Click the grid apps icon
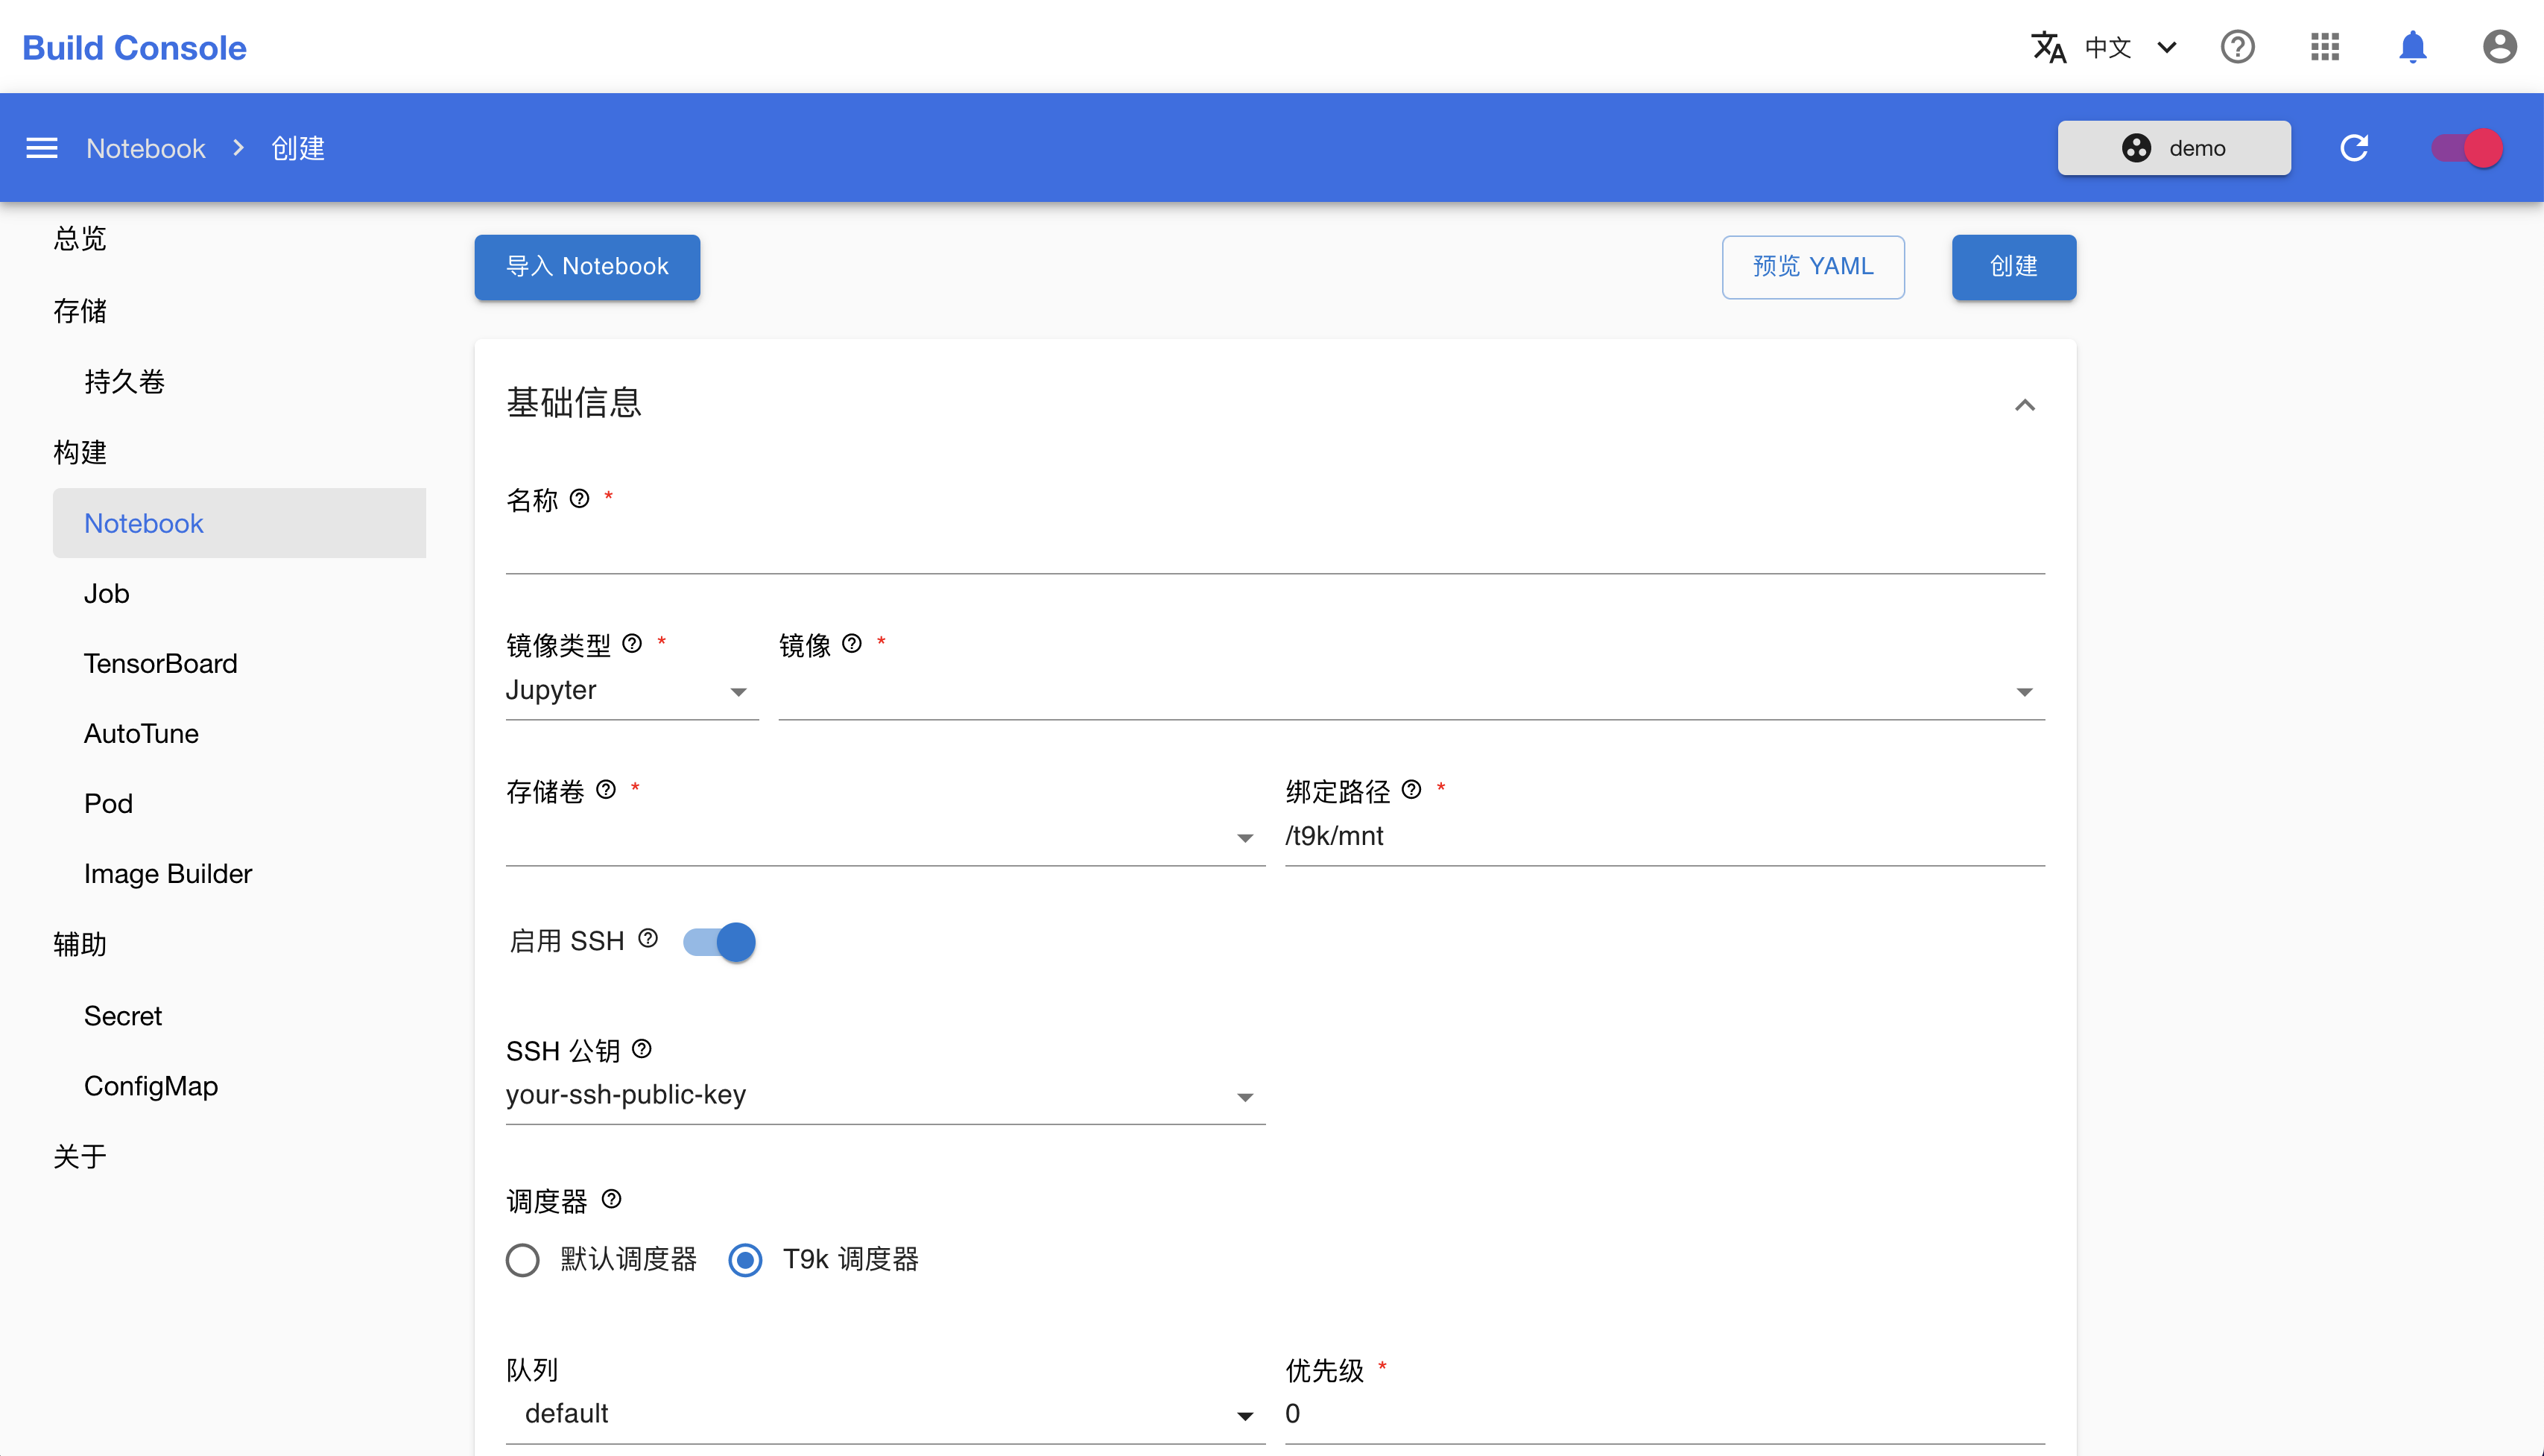The width and height of the screenshot is (2544, 1456). (2327, 47)
